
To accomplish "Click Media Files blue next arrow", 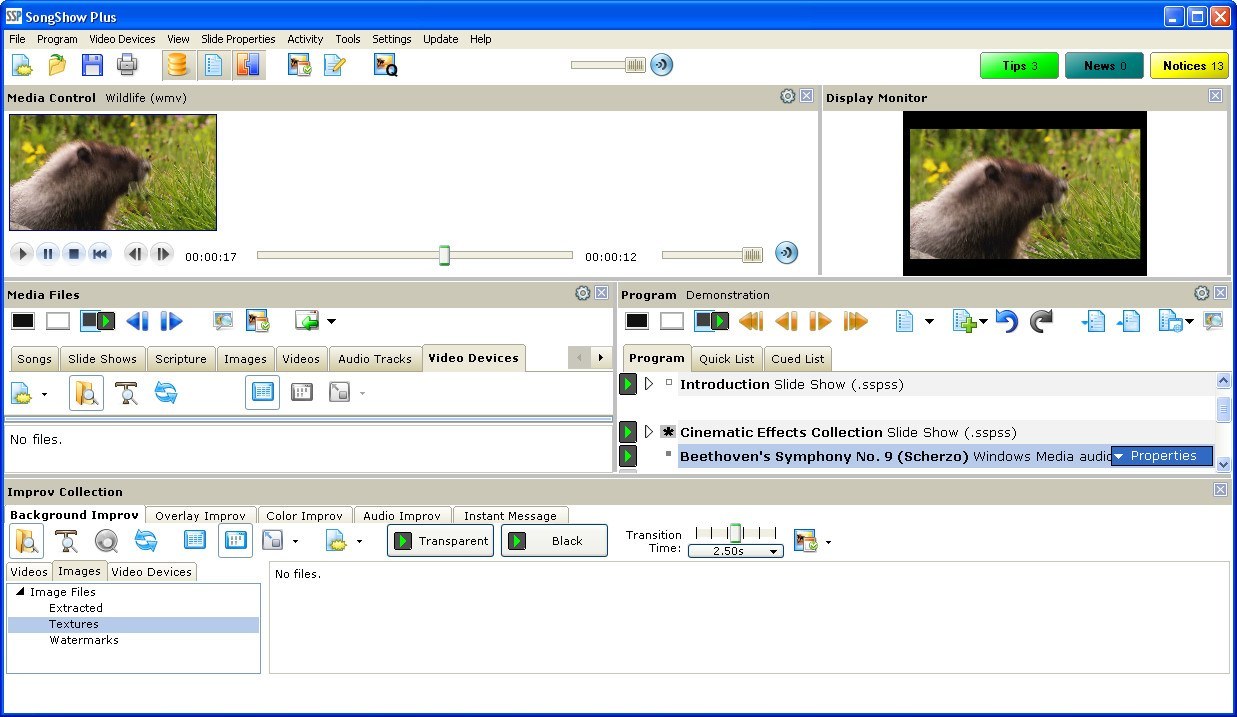I will coord(172,321).
